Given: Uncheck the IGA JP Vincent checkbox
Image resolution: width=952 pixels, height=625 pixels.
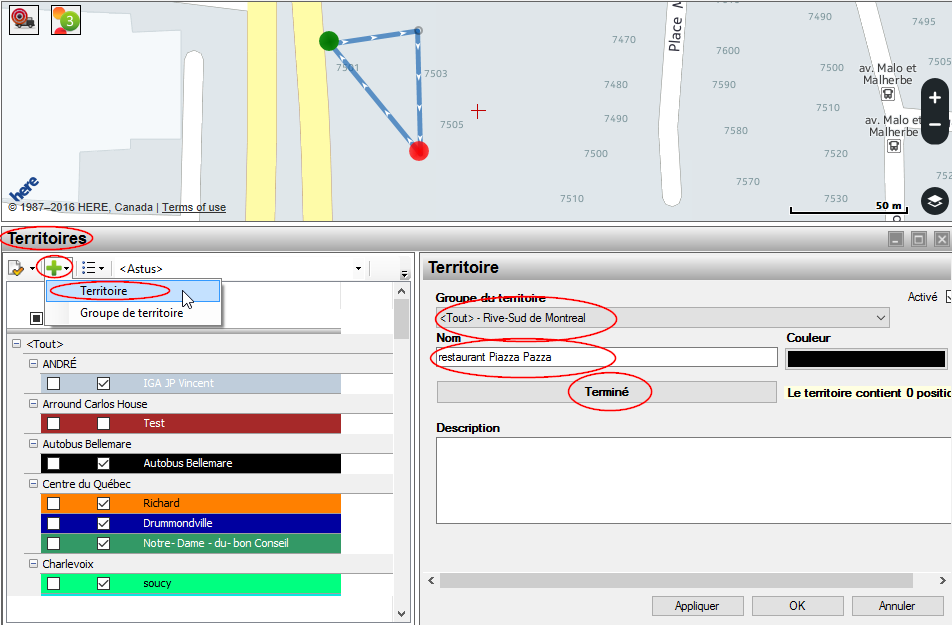Looking at the screenshot, I should point(103,383).
